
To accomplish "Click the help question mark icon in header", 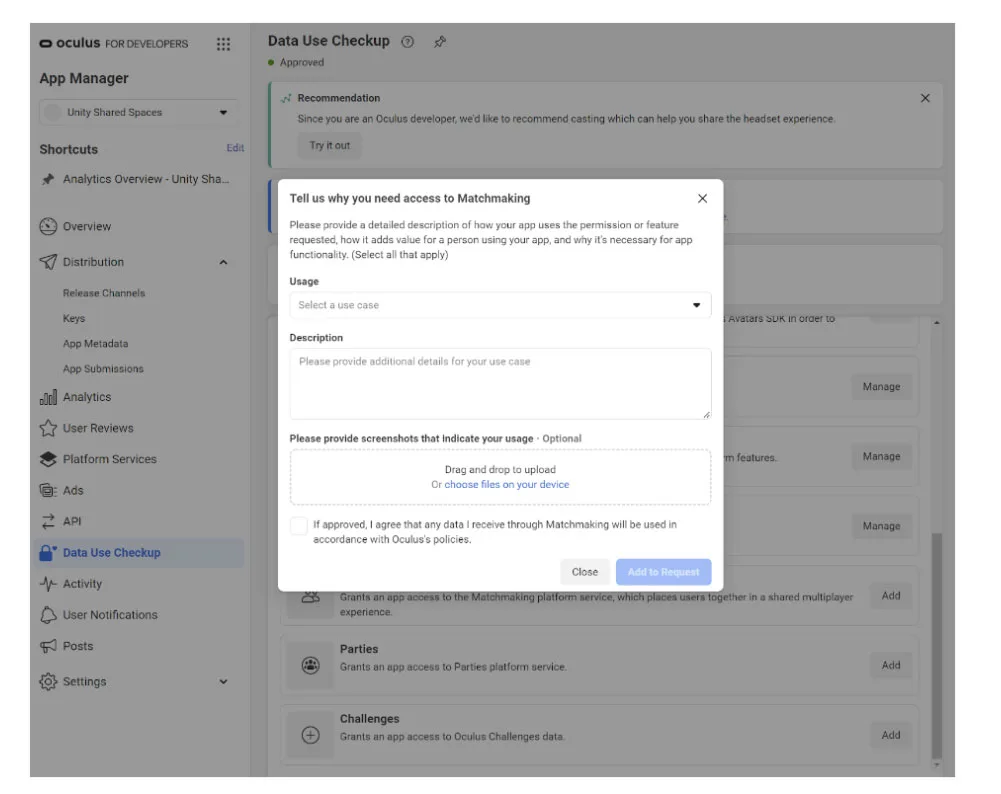I will click(407, 42).
